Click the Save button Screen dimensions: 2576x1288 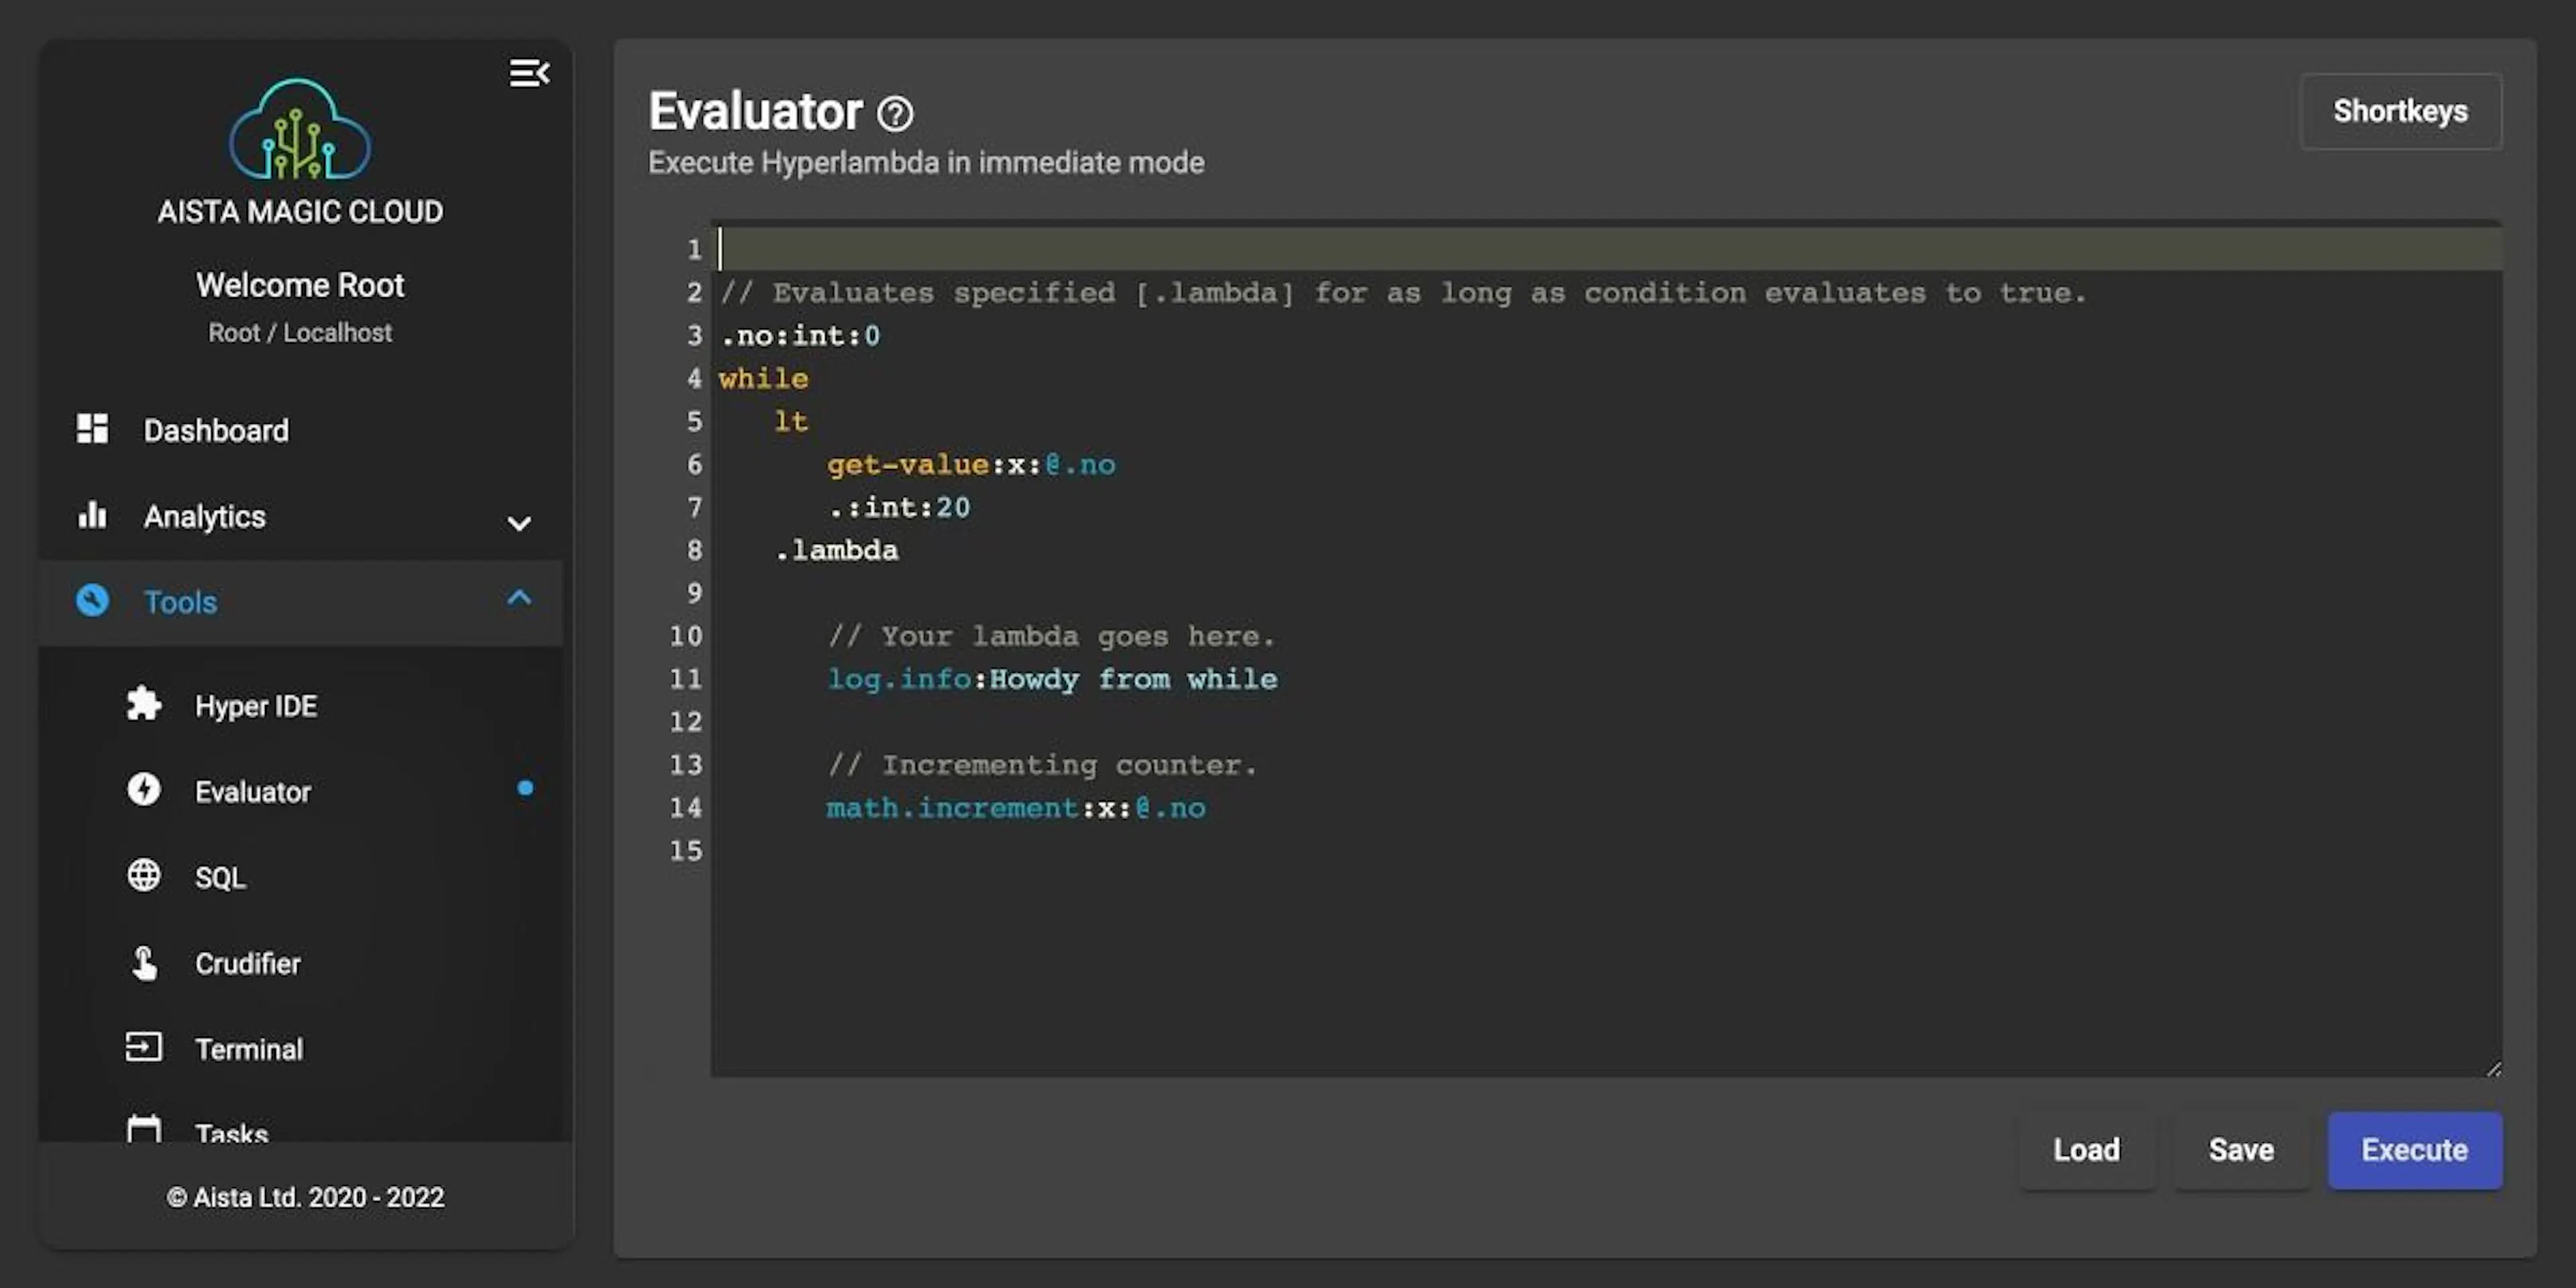[2241, 1150]
